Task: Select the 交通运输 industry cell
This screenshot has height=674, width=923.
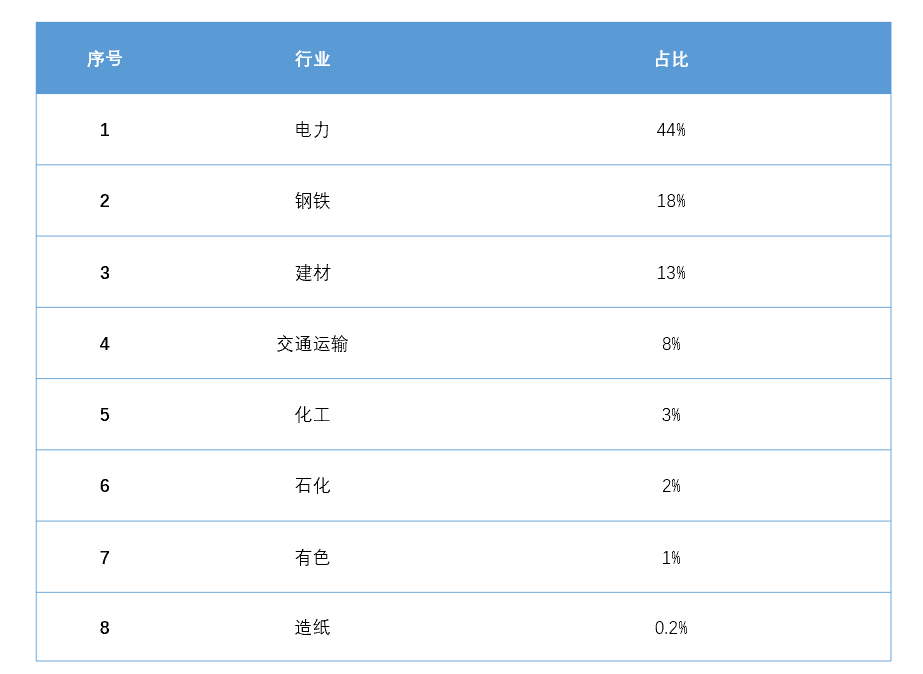Action: point(312,344)
